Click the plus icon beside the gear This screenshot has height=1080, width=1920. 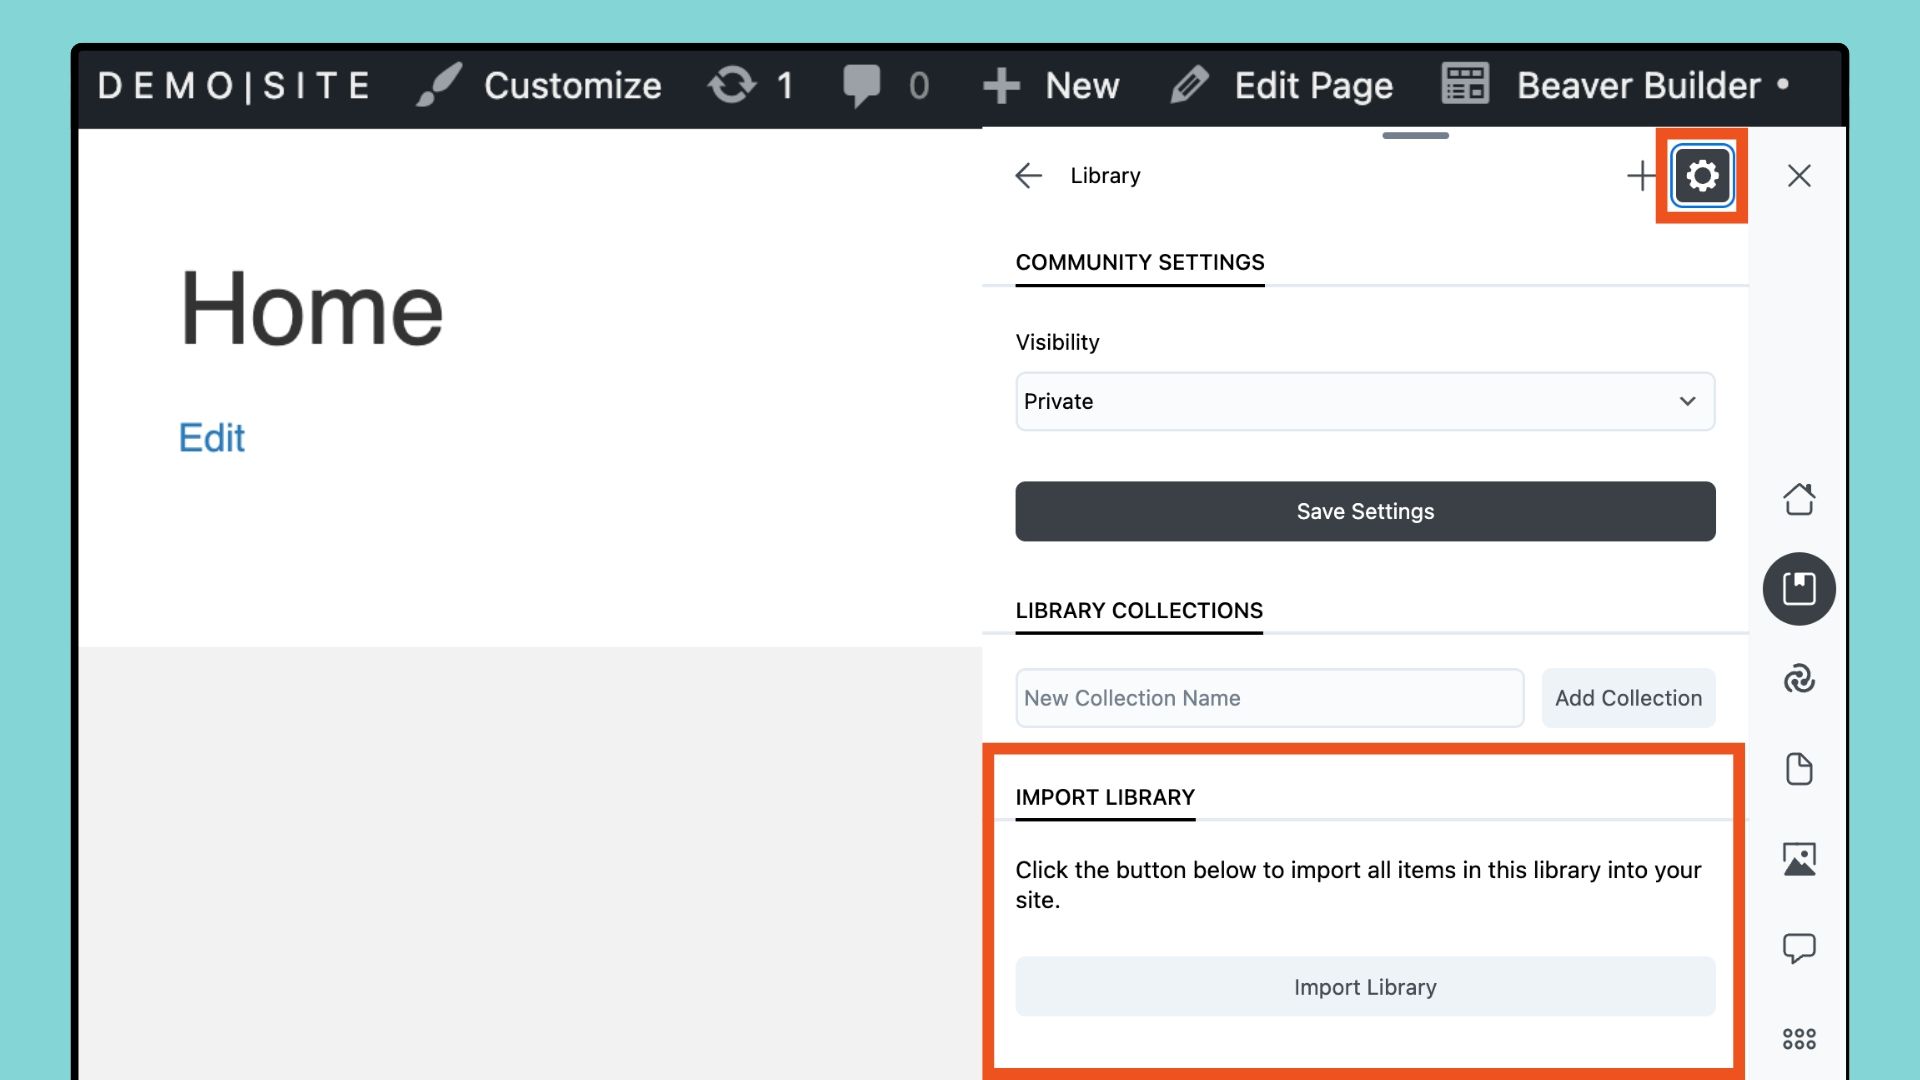pos(1641,176)
